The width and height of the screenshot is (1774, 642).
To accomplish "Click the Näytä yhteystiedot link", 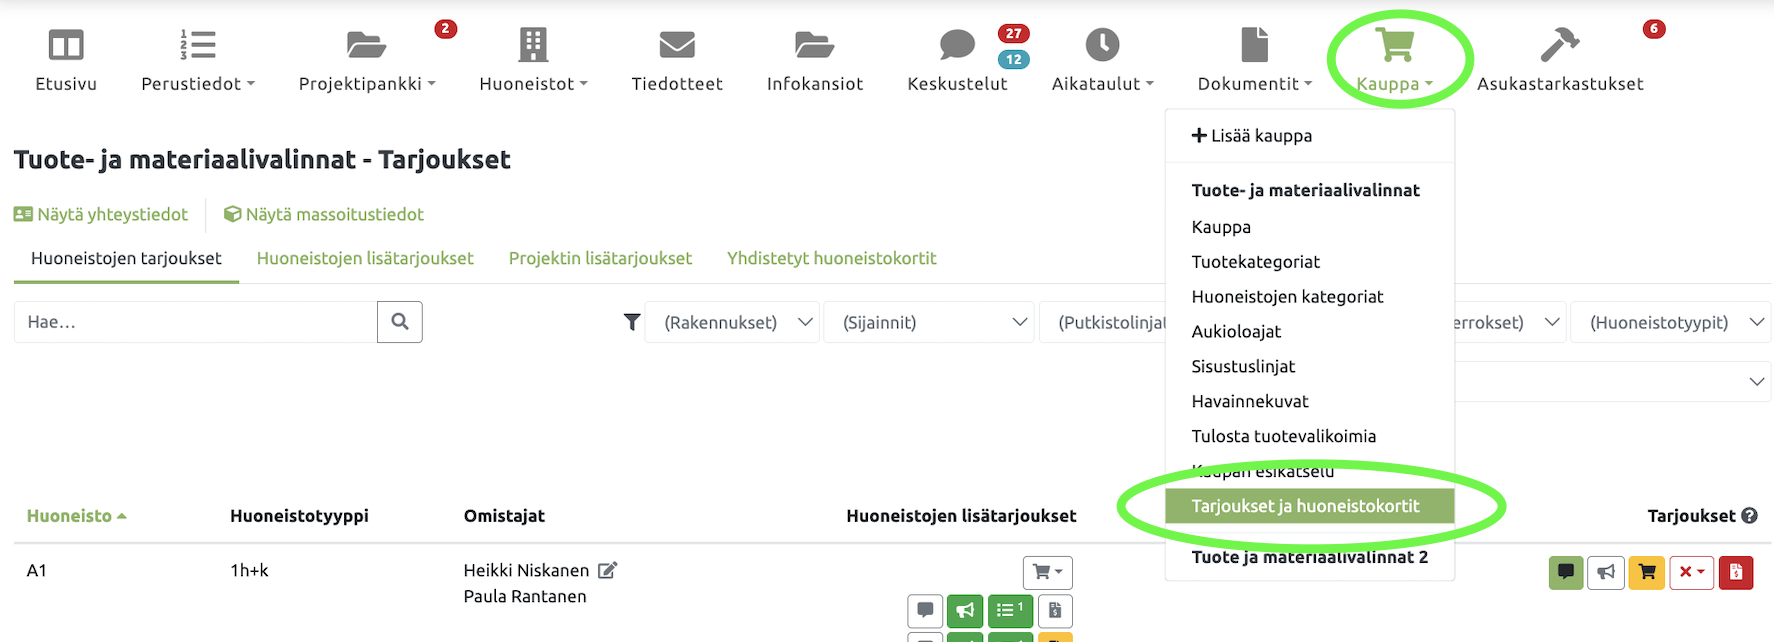I will pyautogui.click(x=101, y=214).
